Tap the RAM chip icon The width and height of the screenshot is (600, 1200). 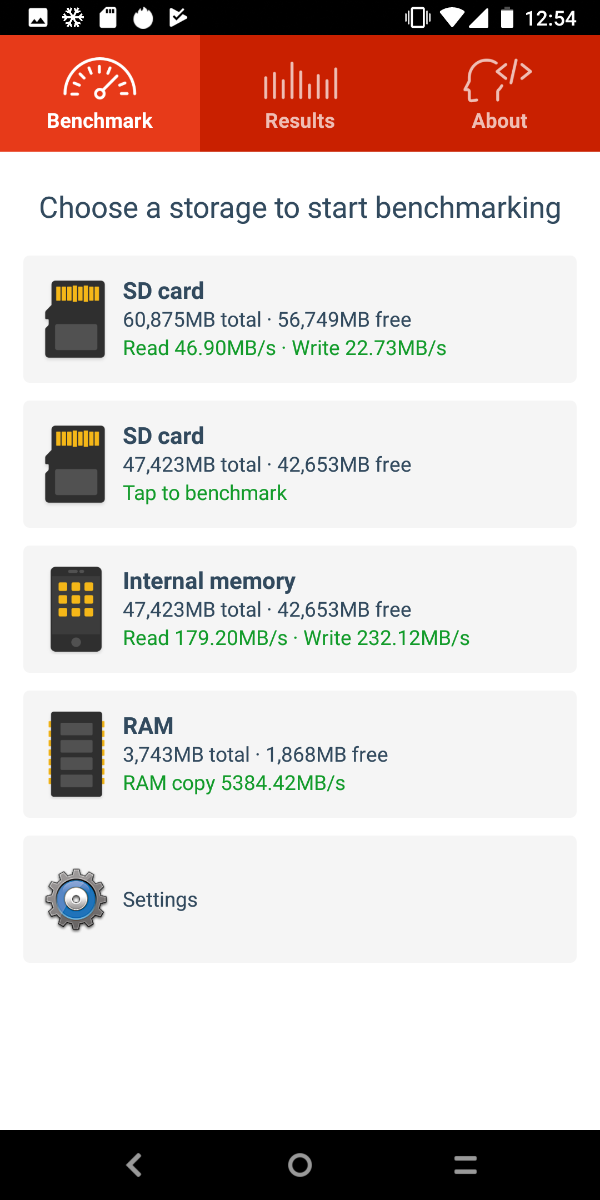coord(75,754)
